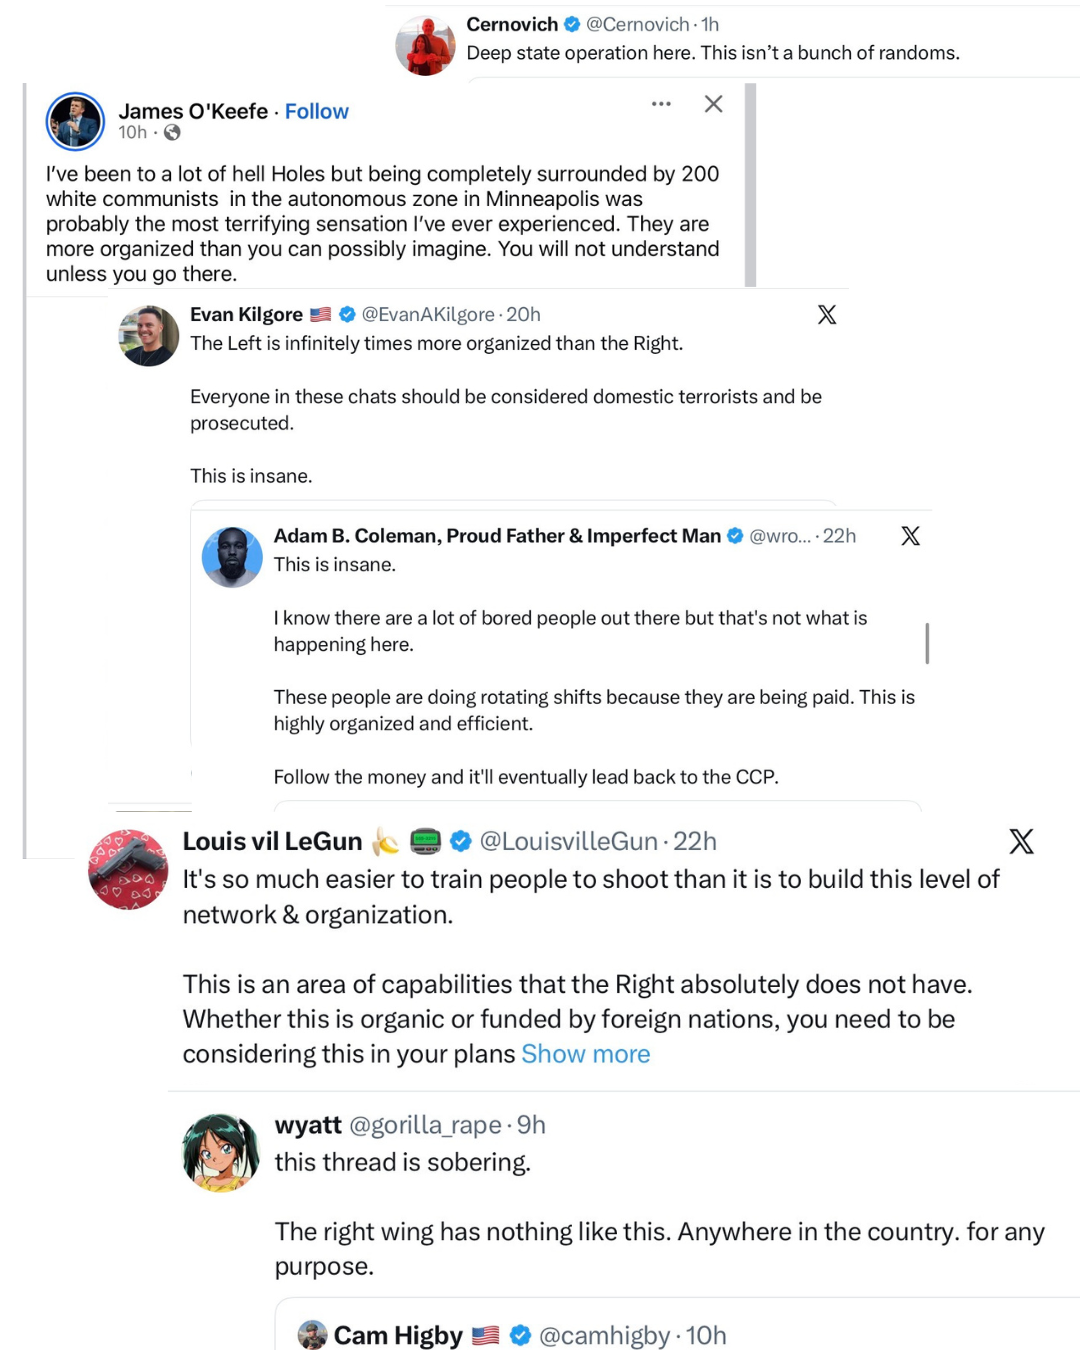
Task: Open James O'Keefe's profile picture
Action: [75, 121]
